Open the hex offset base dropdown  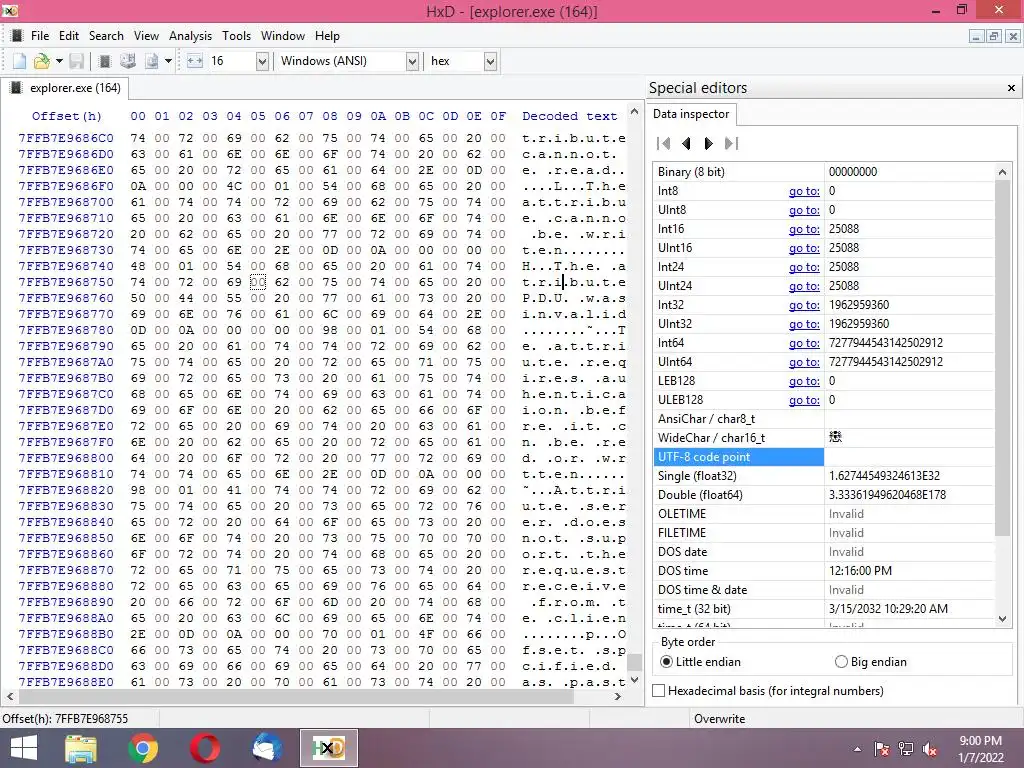[x=490, y=61]
